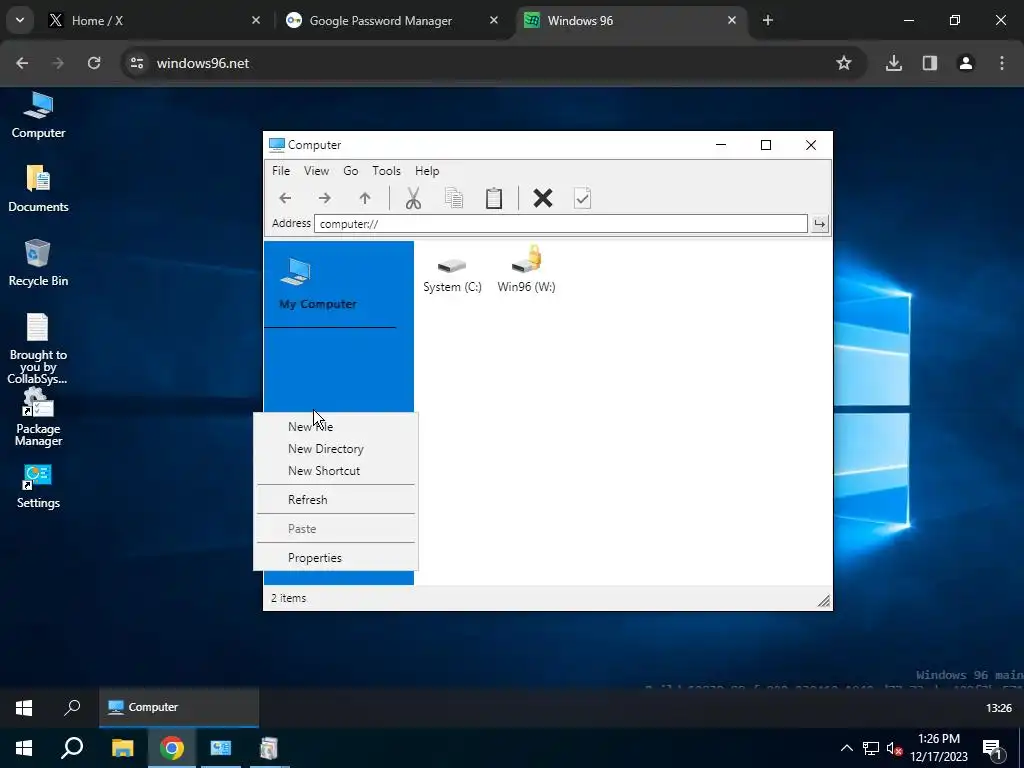Image resolution: width=1024 pixels, height=768 pixels.
Task: Maximize the Computer window
Action: (x=766, y=145)
